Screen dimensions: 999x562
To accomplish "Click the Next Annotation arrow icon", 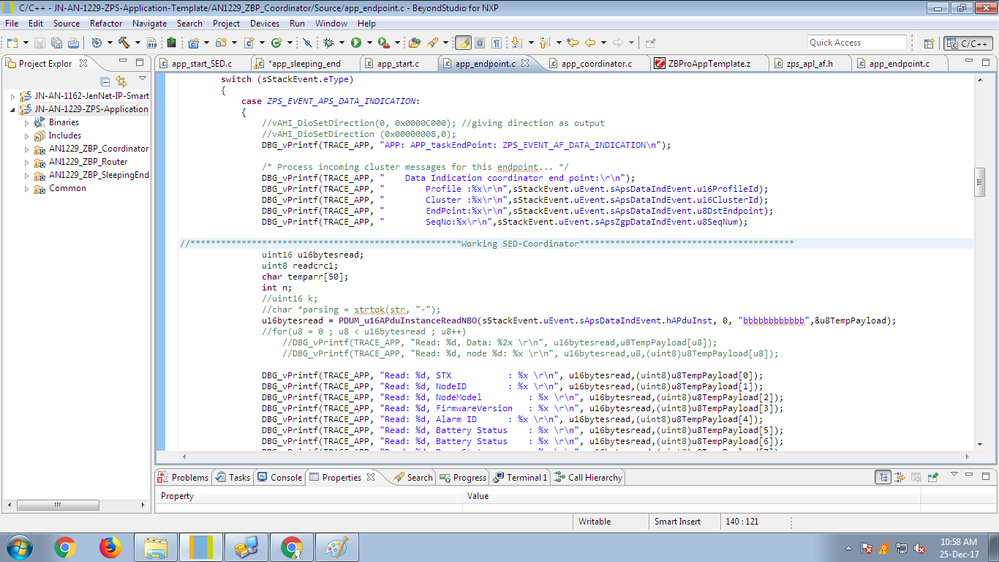I will (x=516, y=43).
